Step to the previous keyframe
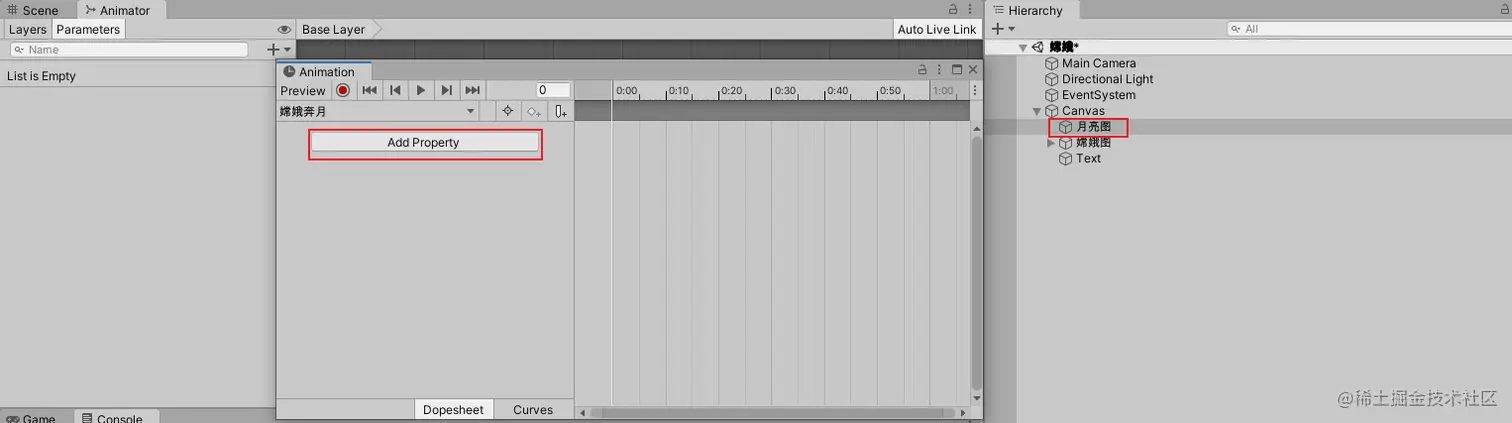1512x423 pixels. (x=395, y=90)
